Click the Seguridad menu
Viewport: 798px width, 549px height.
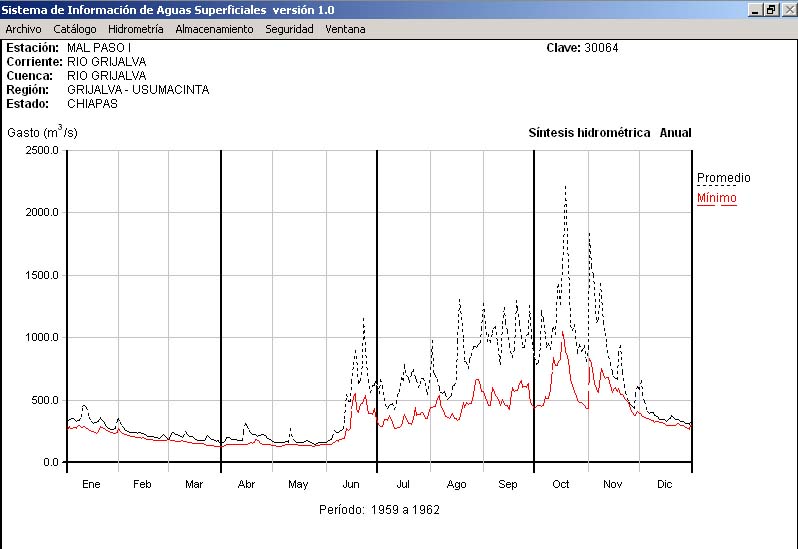coord(289,29)
